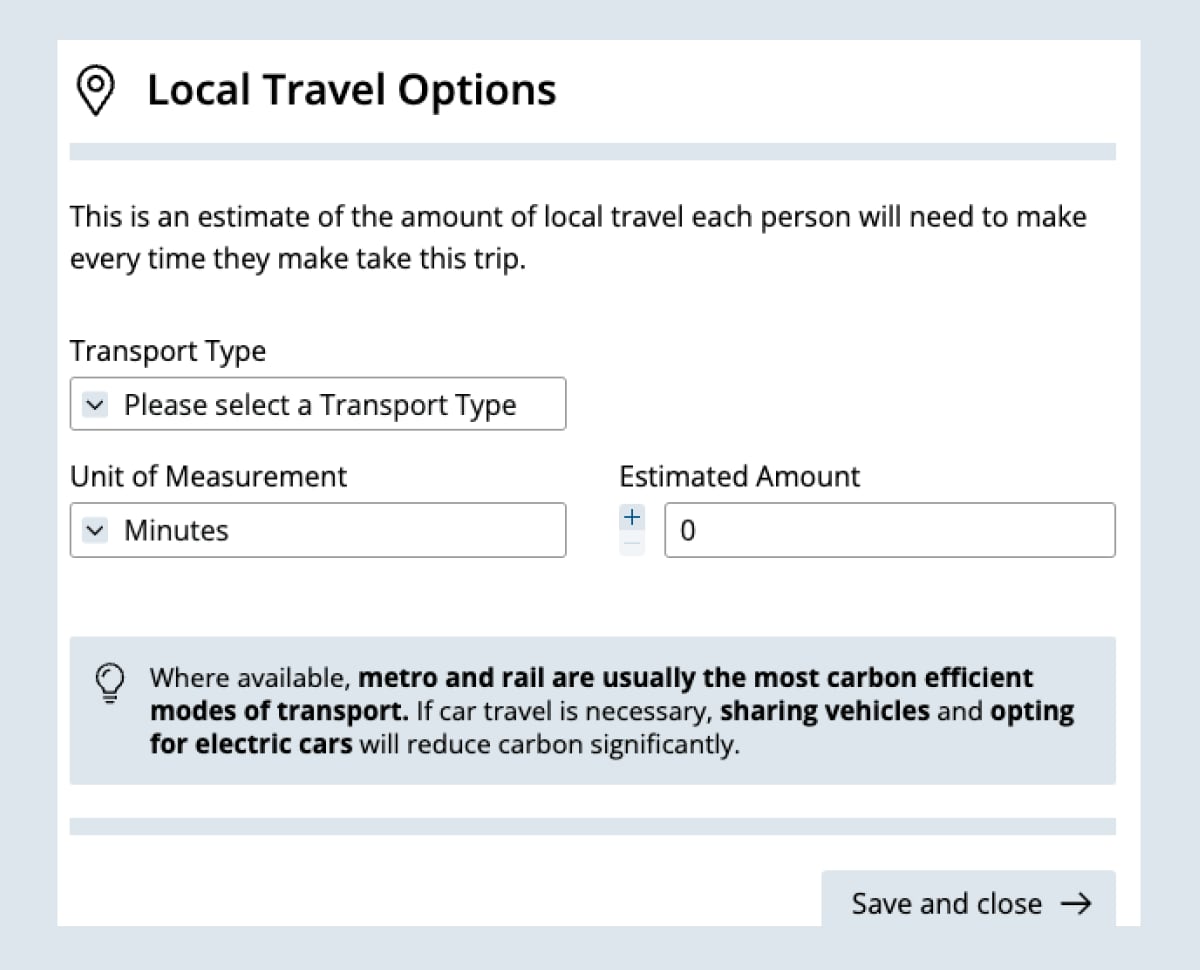Viewport: 1200px width, 970px height.
Task: Click the divider bar above Save and close
Action: tap(592, 826)
